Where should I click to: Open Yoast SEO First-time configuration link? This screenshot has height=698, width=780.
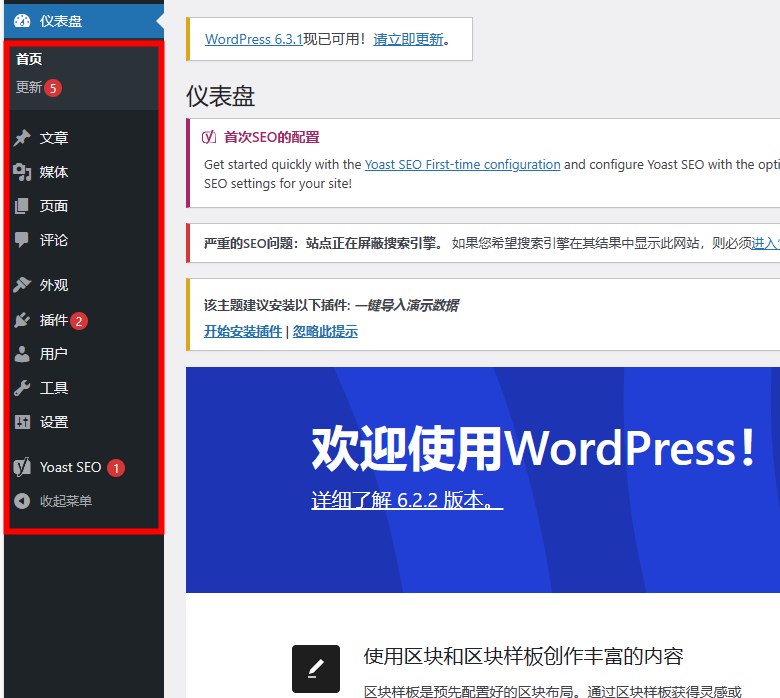point(463,164)
